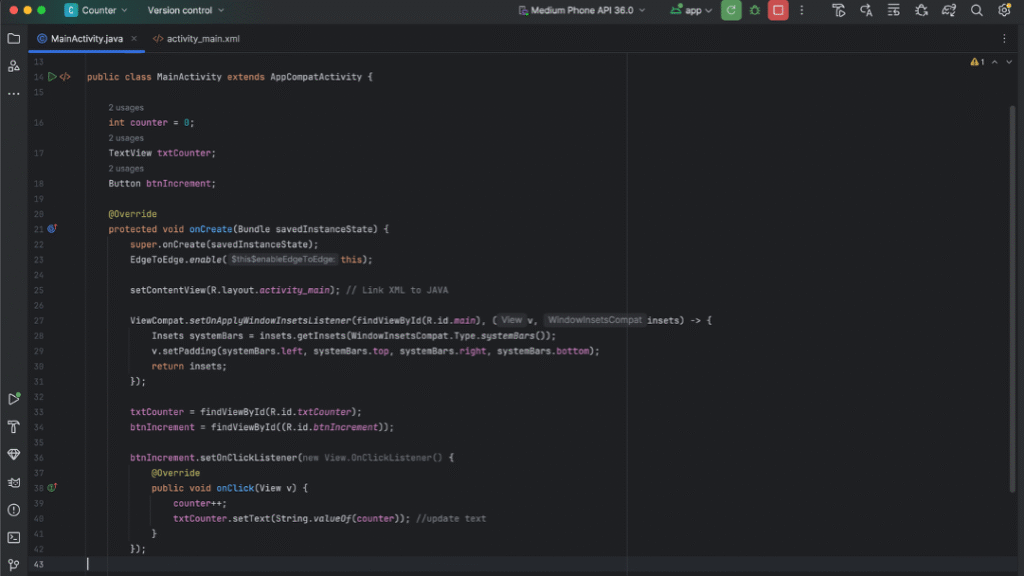
Task: Click the Rerun app green button
Action: tap(732, 10)
